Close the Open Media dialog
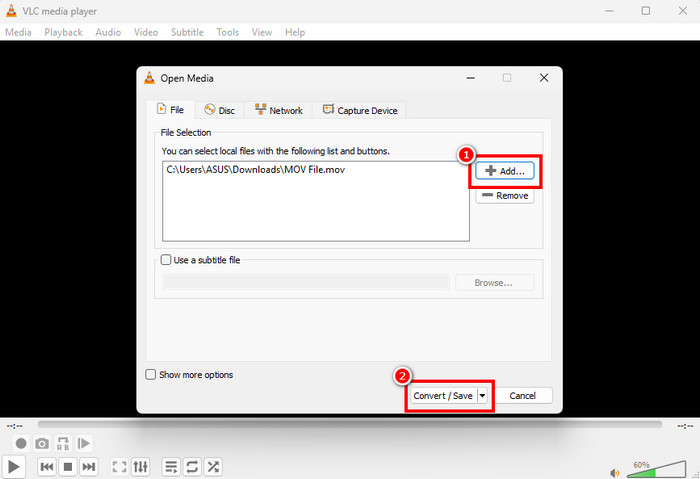Image resolution: width=700 pixels, height=479 pixels. [x=544, y=78]
